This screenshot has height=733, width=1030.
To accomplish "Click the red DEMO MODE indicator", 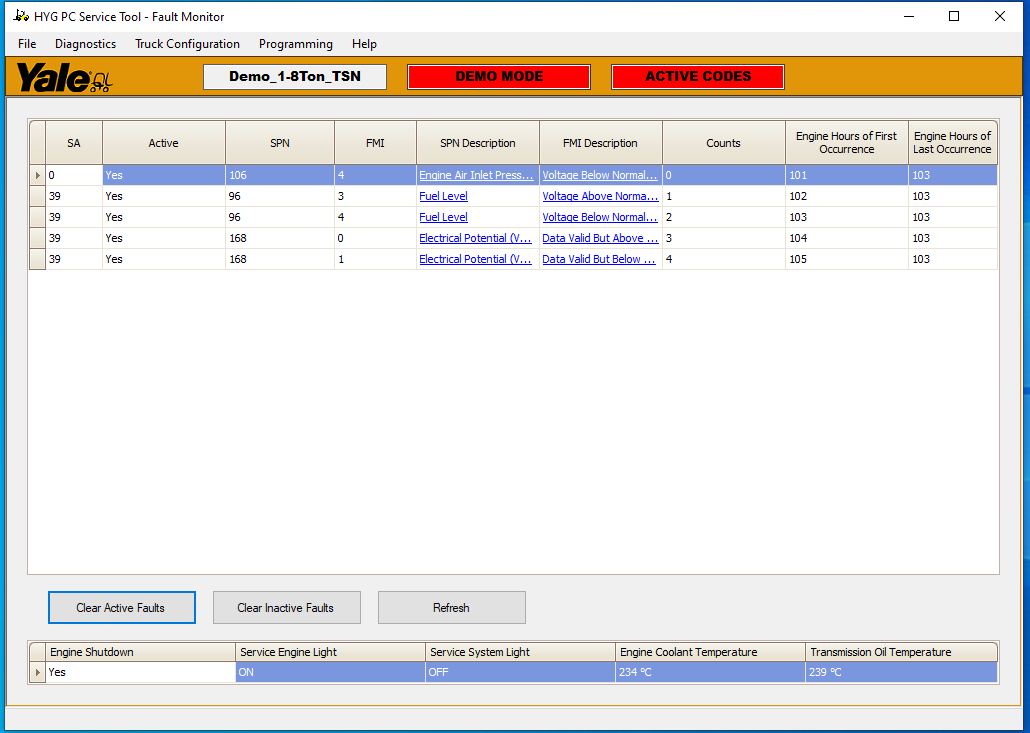I will coord(498,76).
